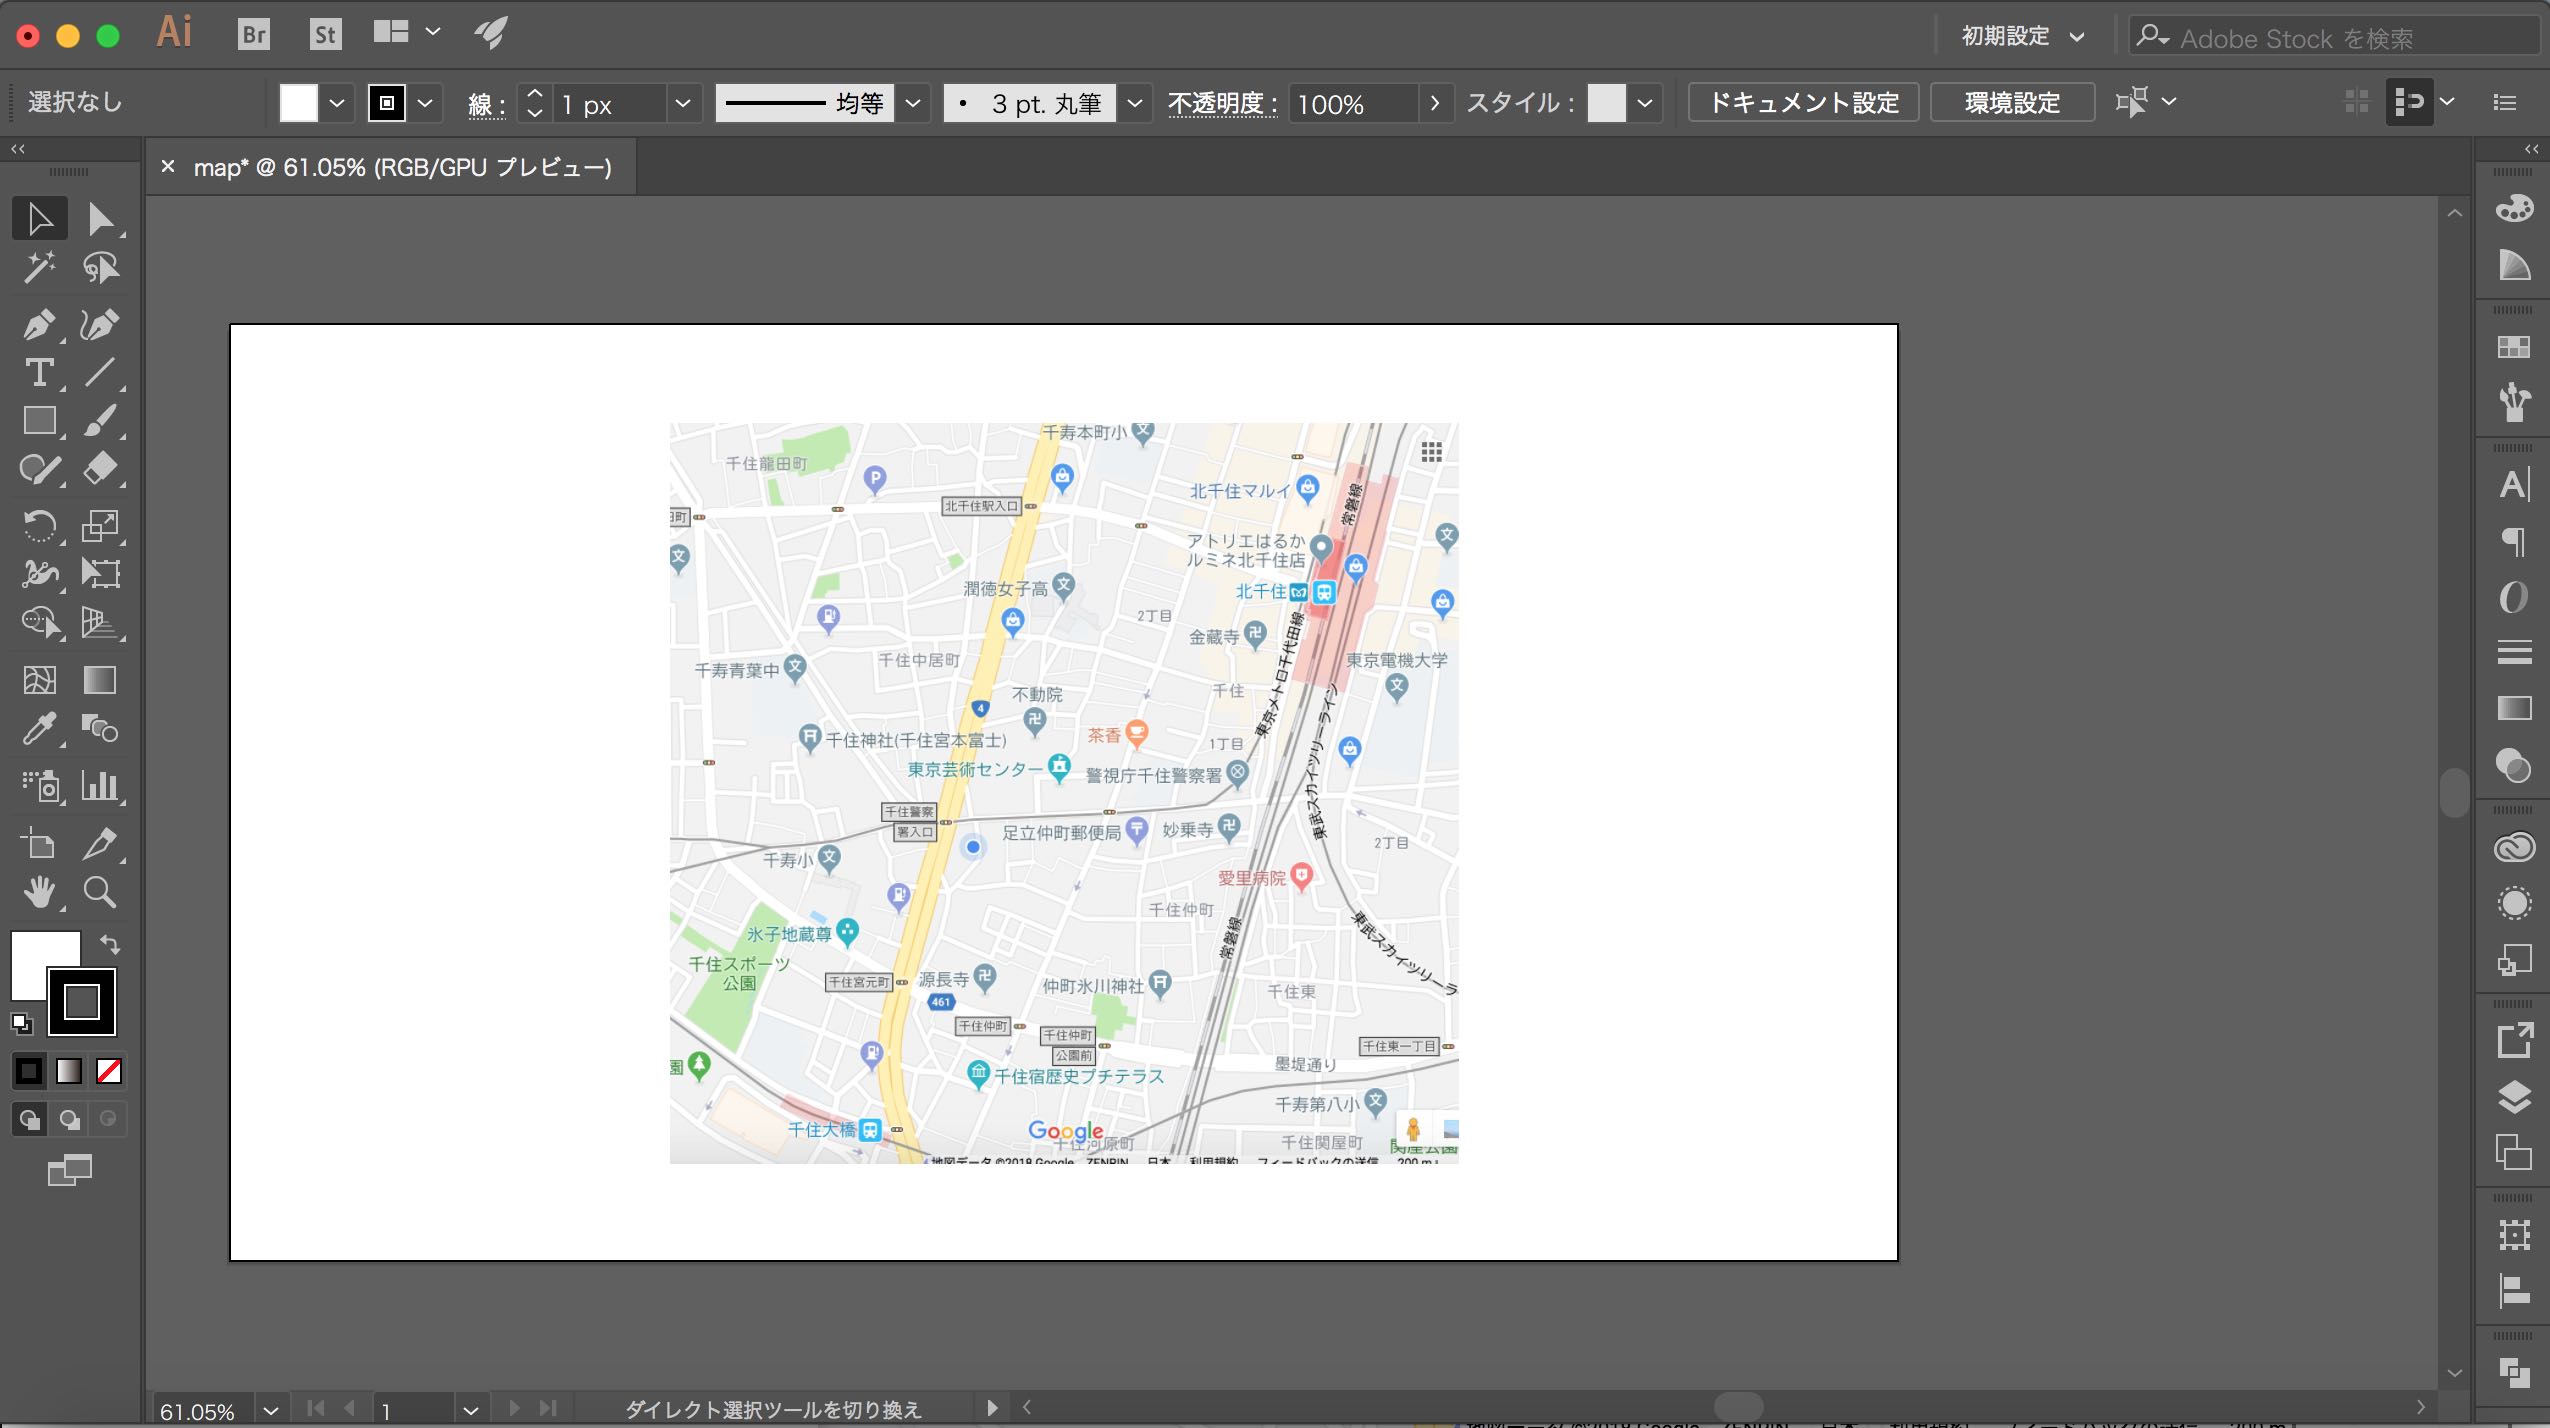
Task: Open the 初期設定 workspace switcher
Action: pyautogui.click(x=2023, y=36)
